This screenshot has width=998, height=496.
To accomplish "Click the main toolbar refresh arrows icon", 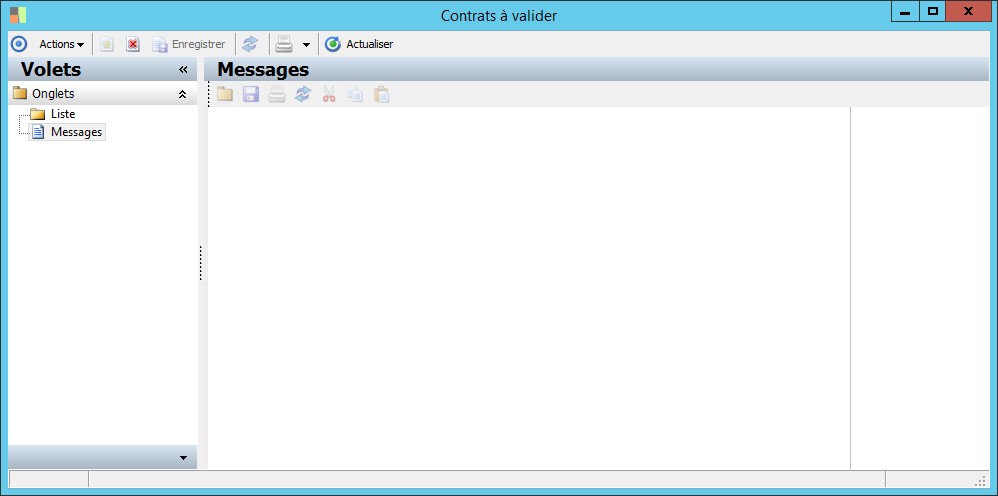I will [x=250, y=44].
